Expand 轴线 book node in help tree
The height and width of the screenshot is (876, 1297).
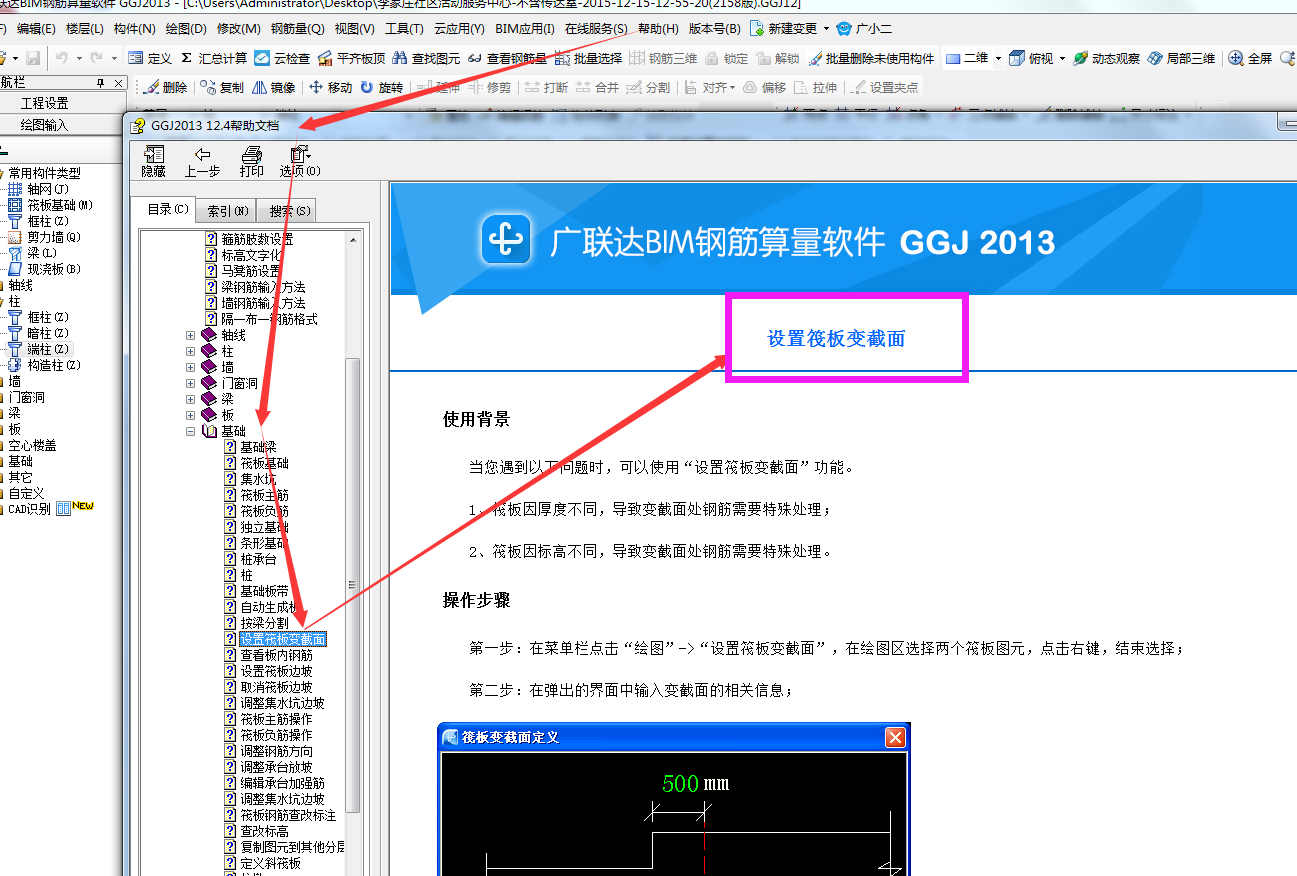[191, 335]
